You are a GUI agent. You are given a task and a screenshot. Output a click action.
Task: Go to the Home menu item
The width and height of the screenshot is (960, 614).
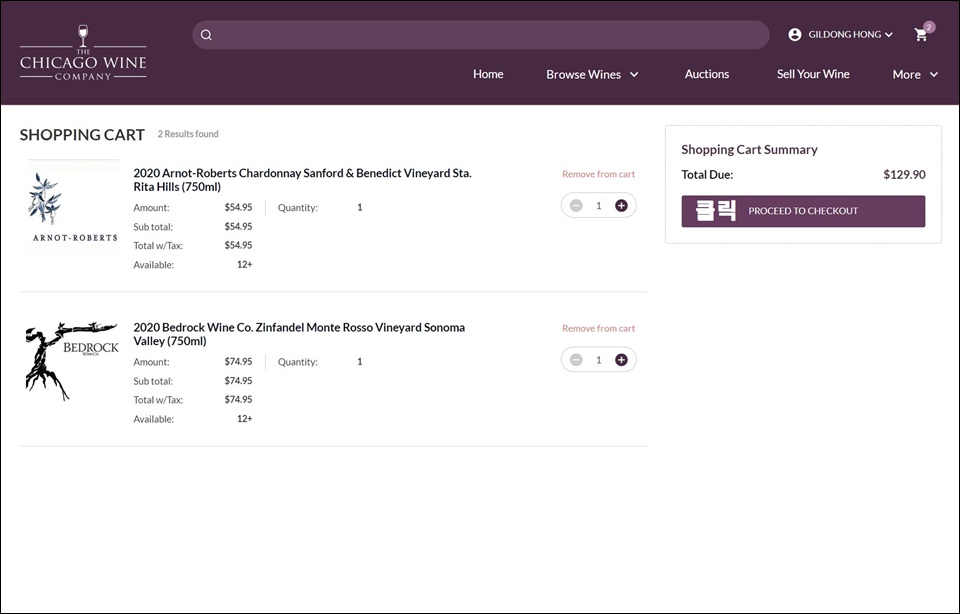[488, 74]
